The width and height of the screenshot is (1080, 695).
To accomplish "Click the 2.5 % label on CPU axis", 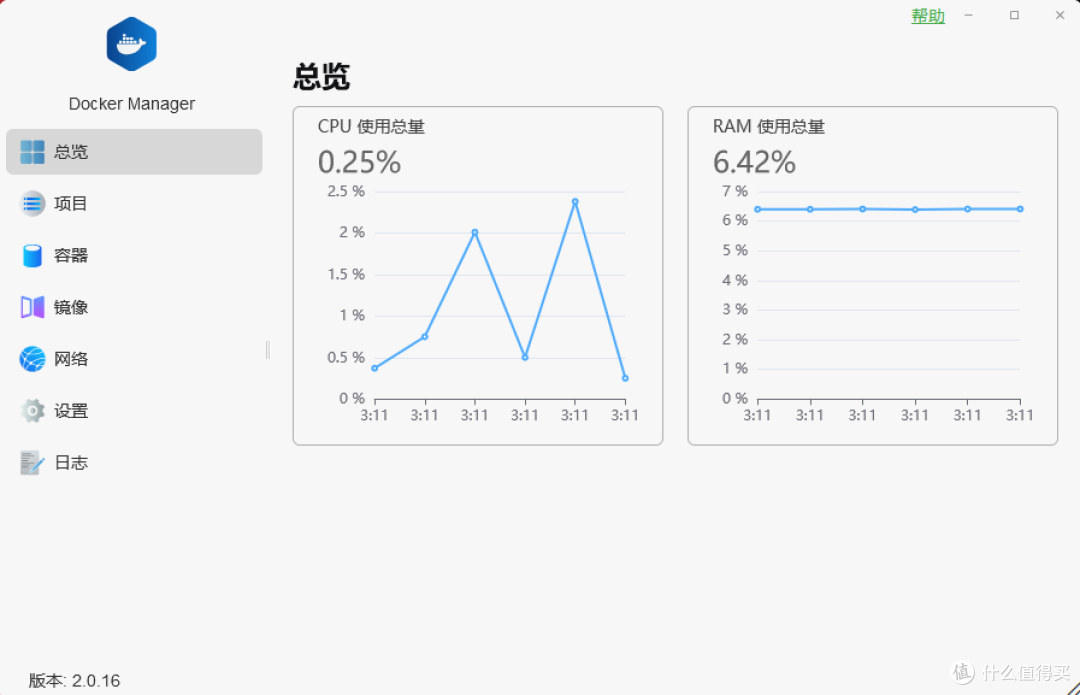I will (346, 191).
